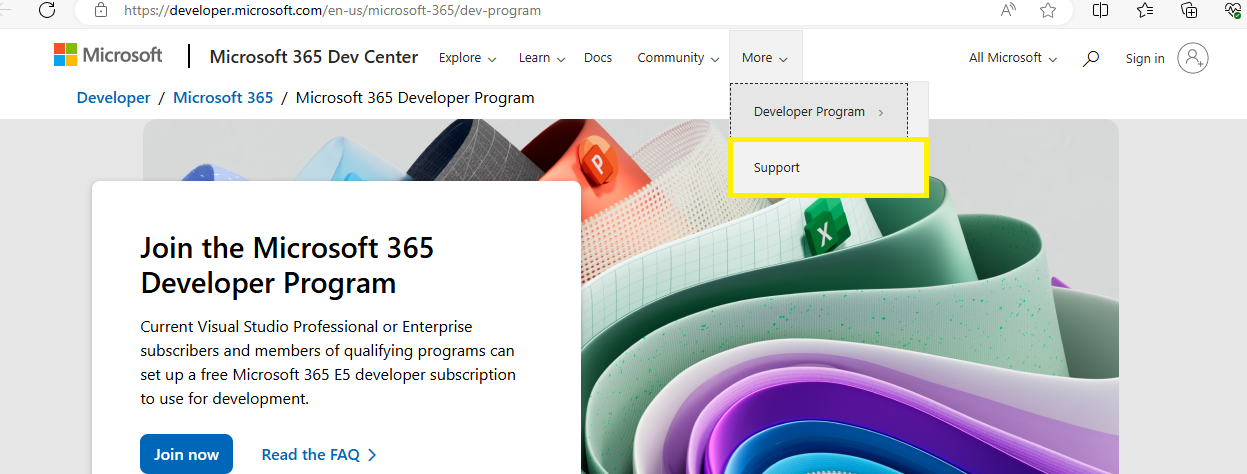Go to Developer breadcrumb link

[114, 97]
